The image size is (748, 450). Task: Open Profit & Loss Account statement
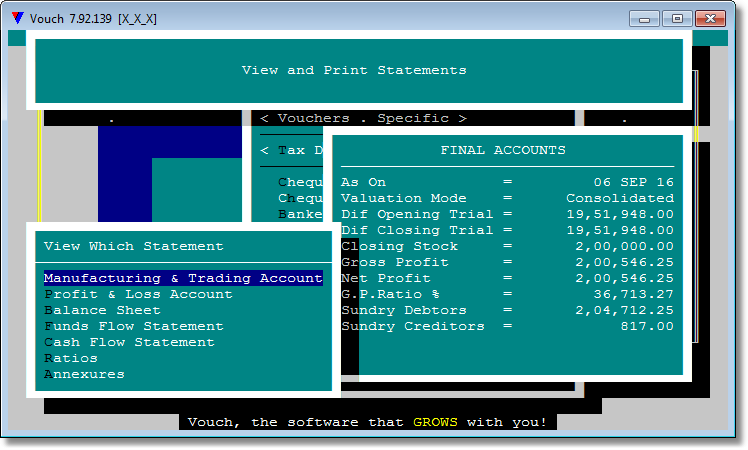138,294
